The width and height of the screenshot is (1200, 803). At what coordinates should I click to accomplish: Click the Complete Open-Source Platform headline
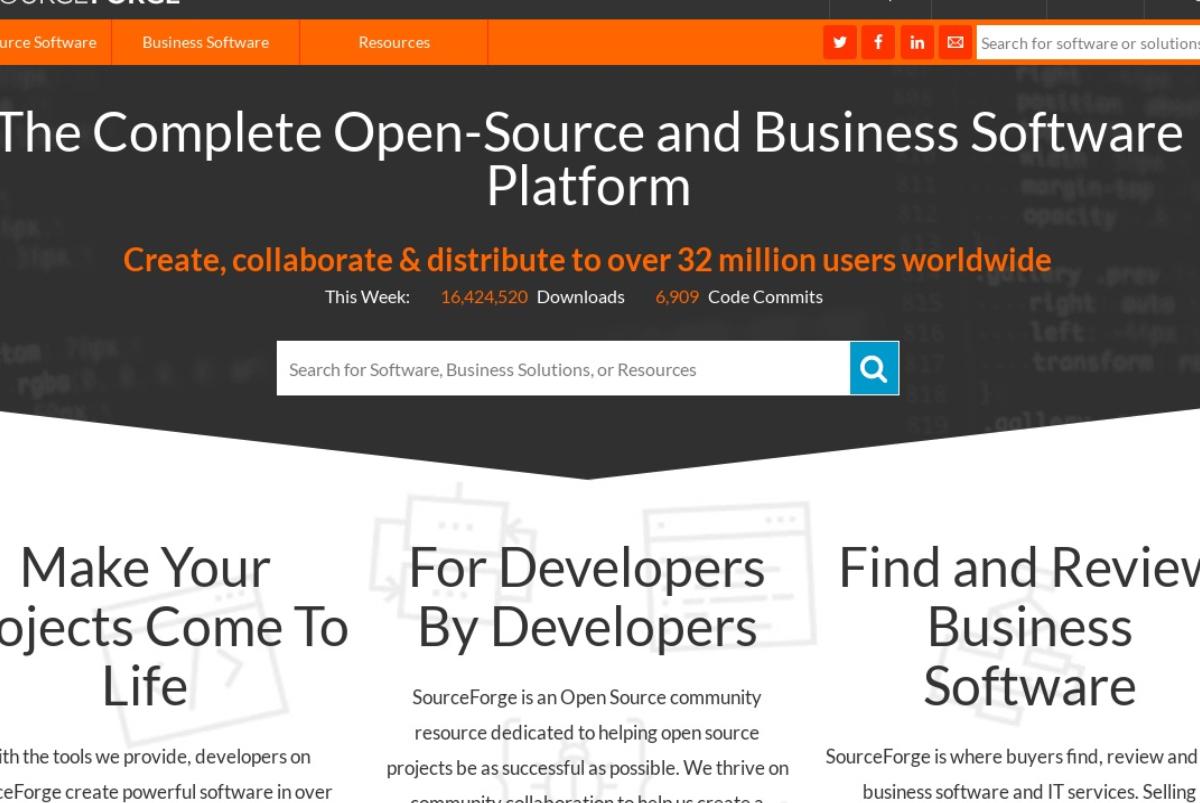pos(590,158)
